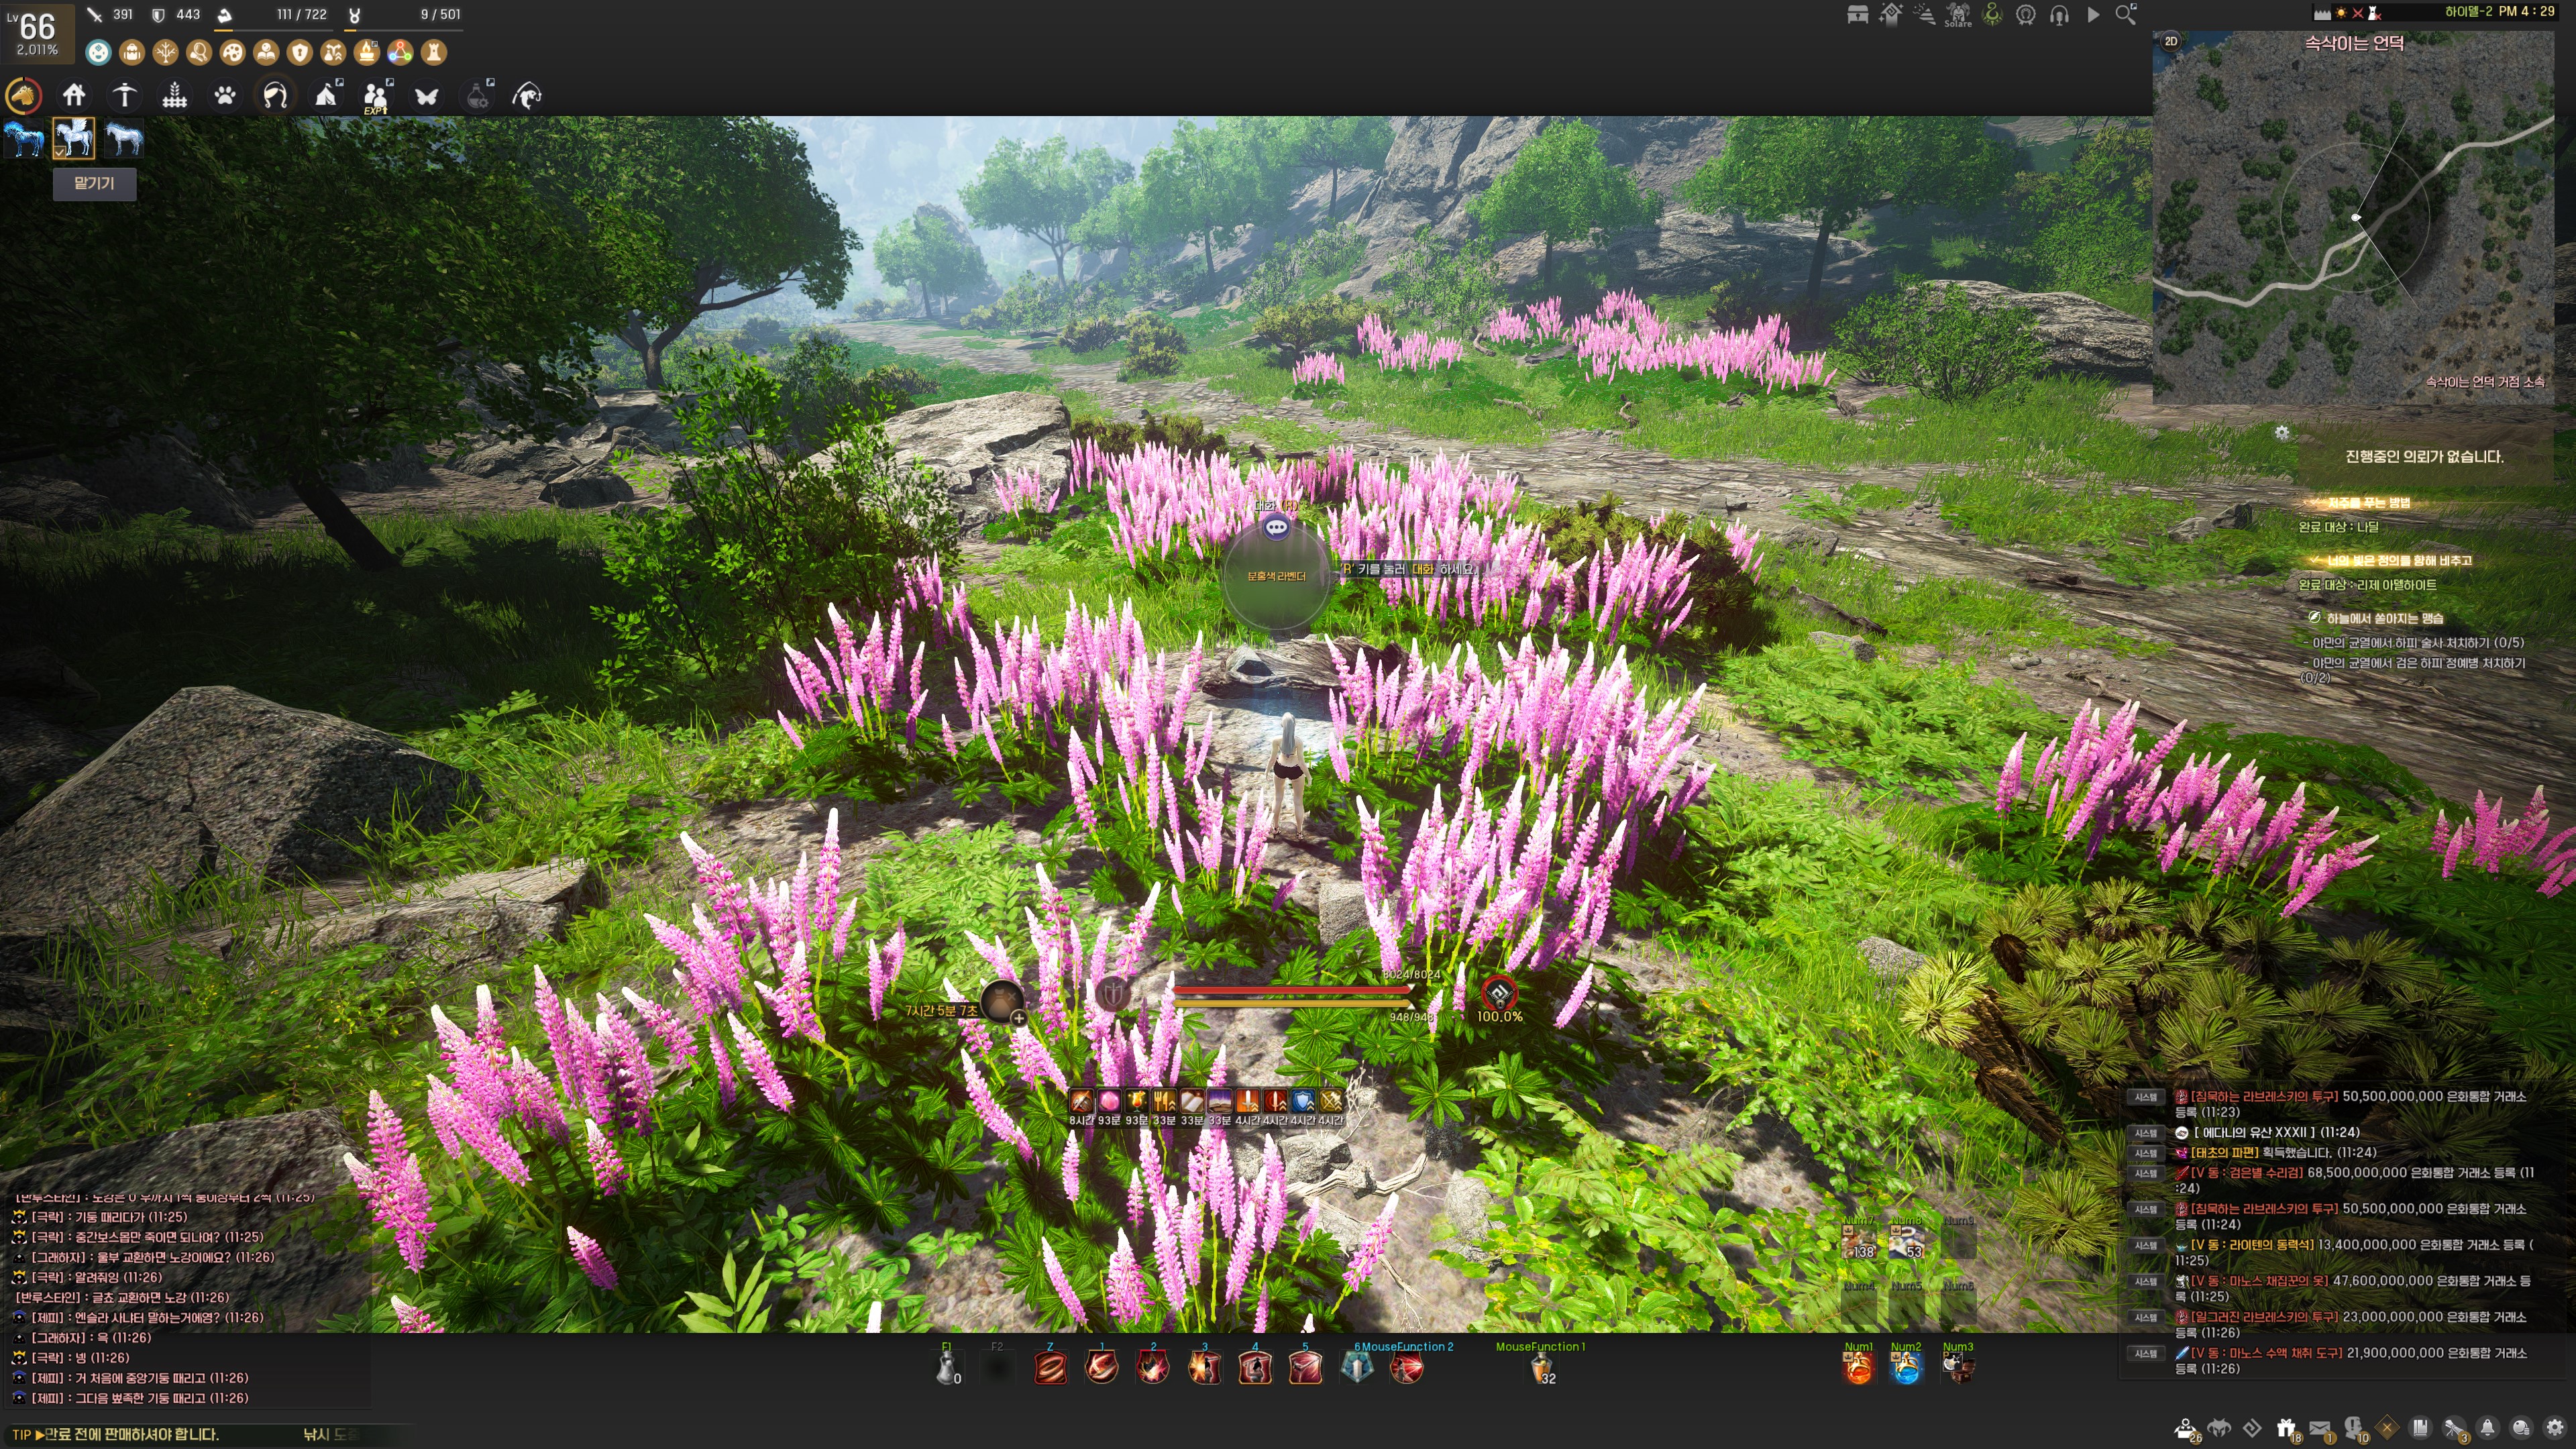Screen dimensions: 2576x1449
Task: Click the magnifier search icon at top
Action: click(x=2125, y=15)
